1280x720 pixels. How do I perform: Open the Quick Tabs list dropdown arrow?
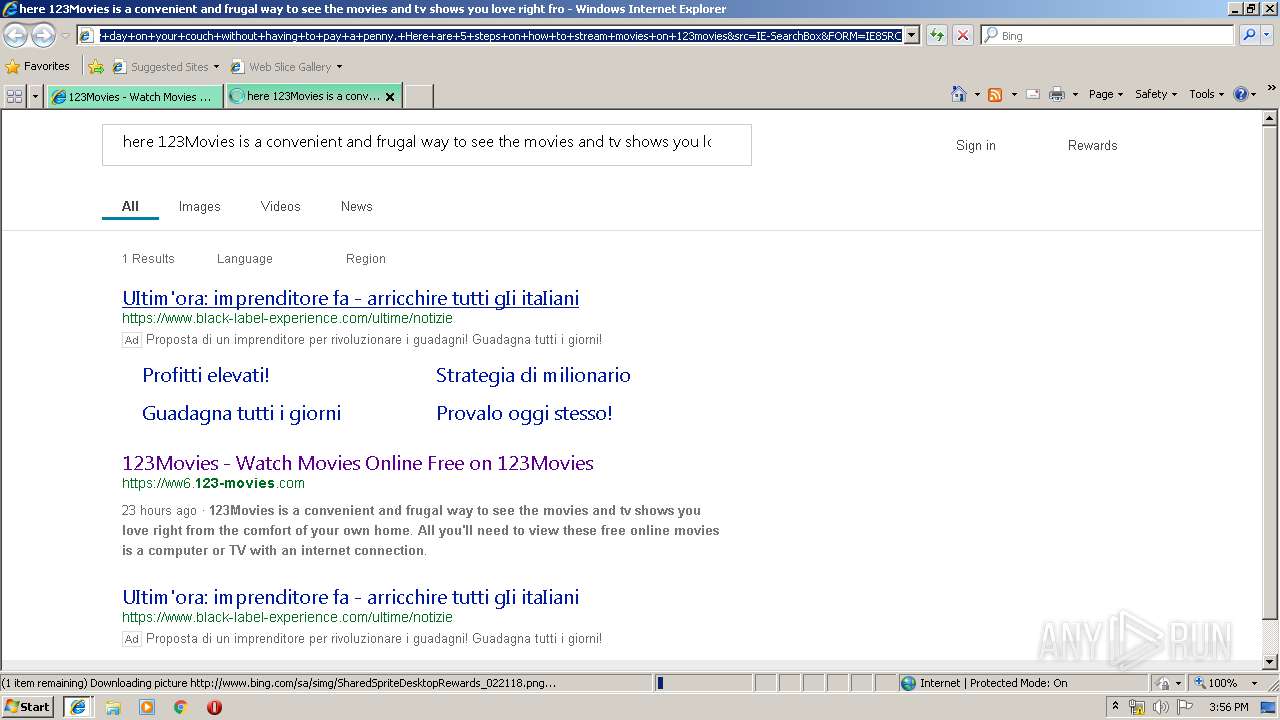(x=36, y=96)
